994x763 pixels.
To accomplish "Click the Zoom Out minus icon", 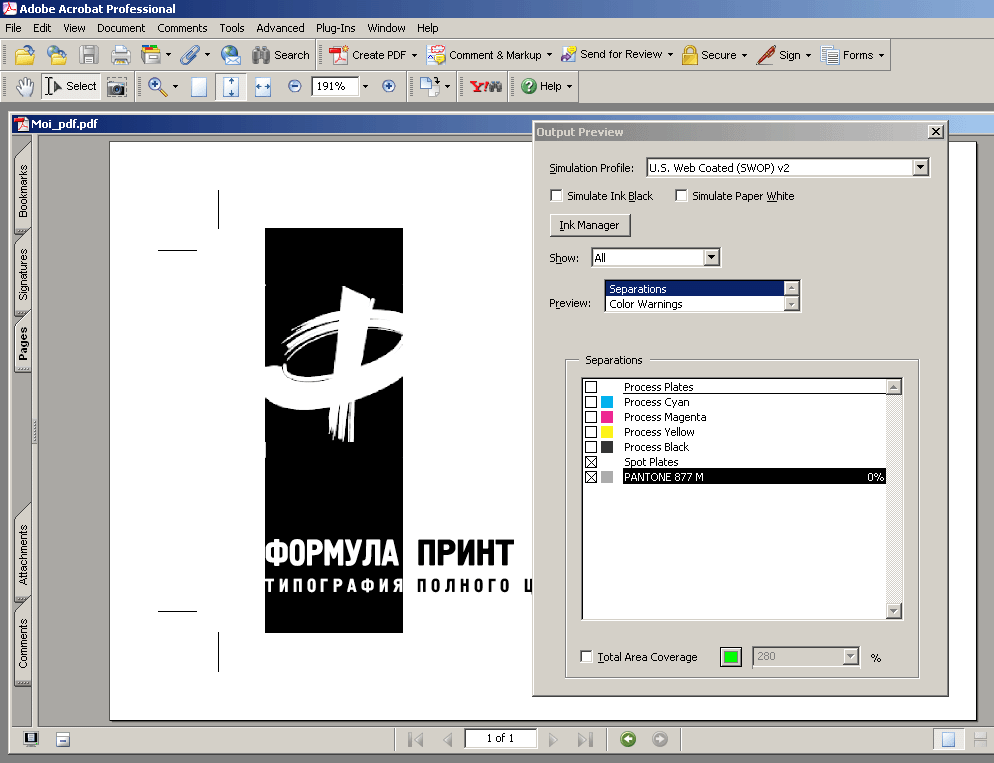I will click(295, 86).
